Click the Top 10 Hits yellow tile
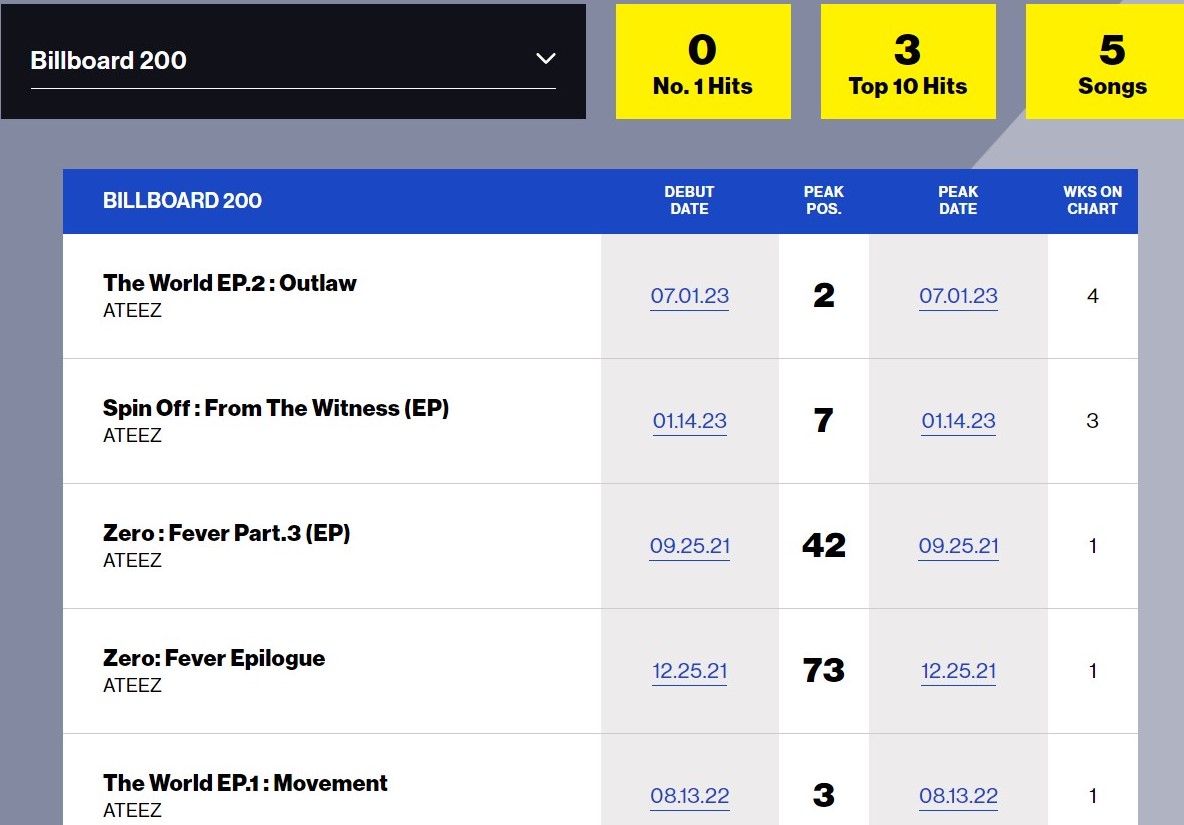The image size is (1184, 825). pyautogui.click(x=908, y=61)
